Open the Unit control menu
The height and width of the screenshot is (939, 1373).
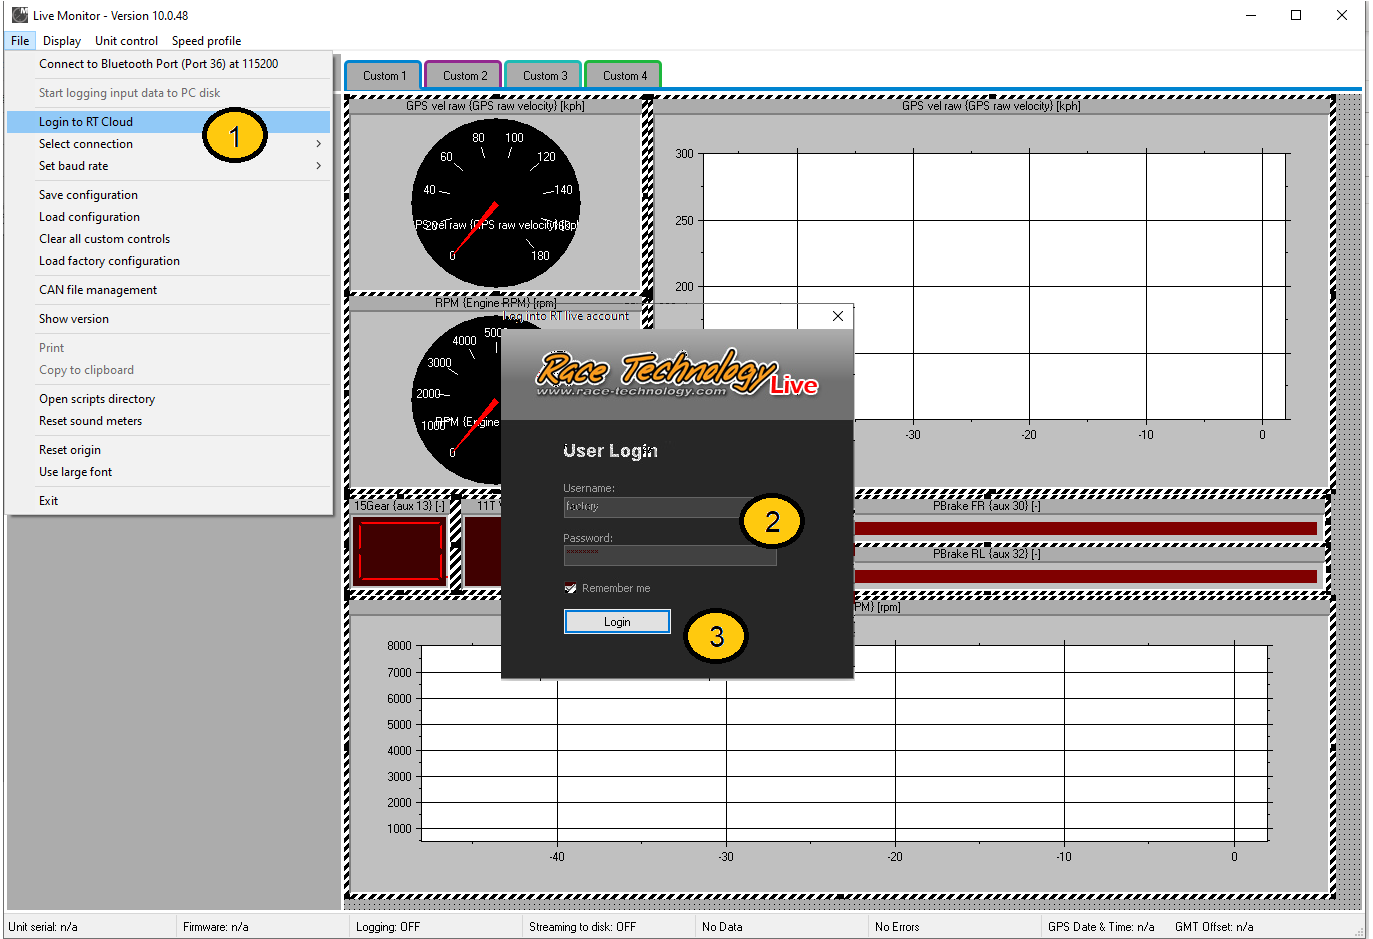[126, 41]
